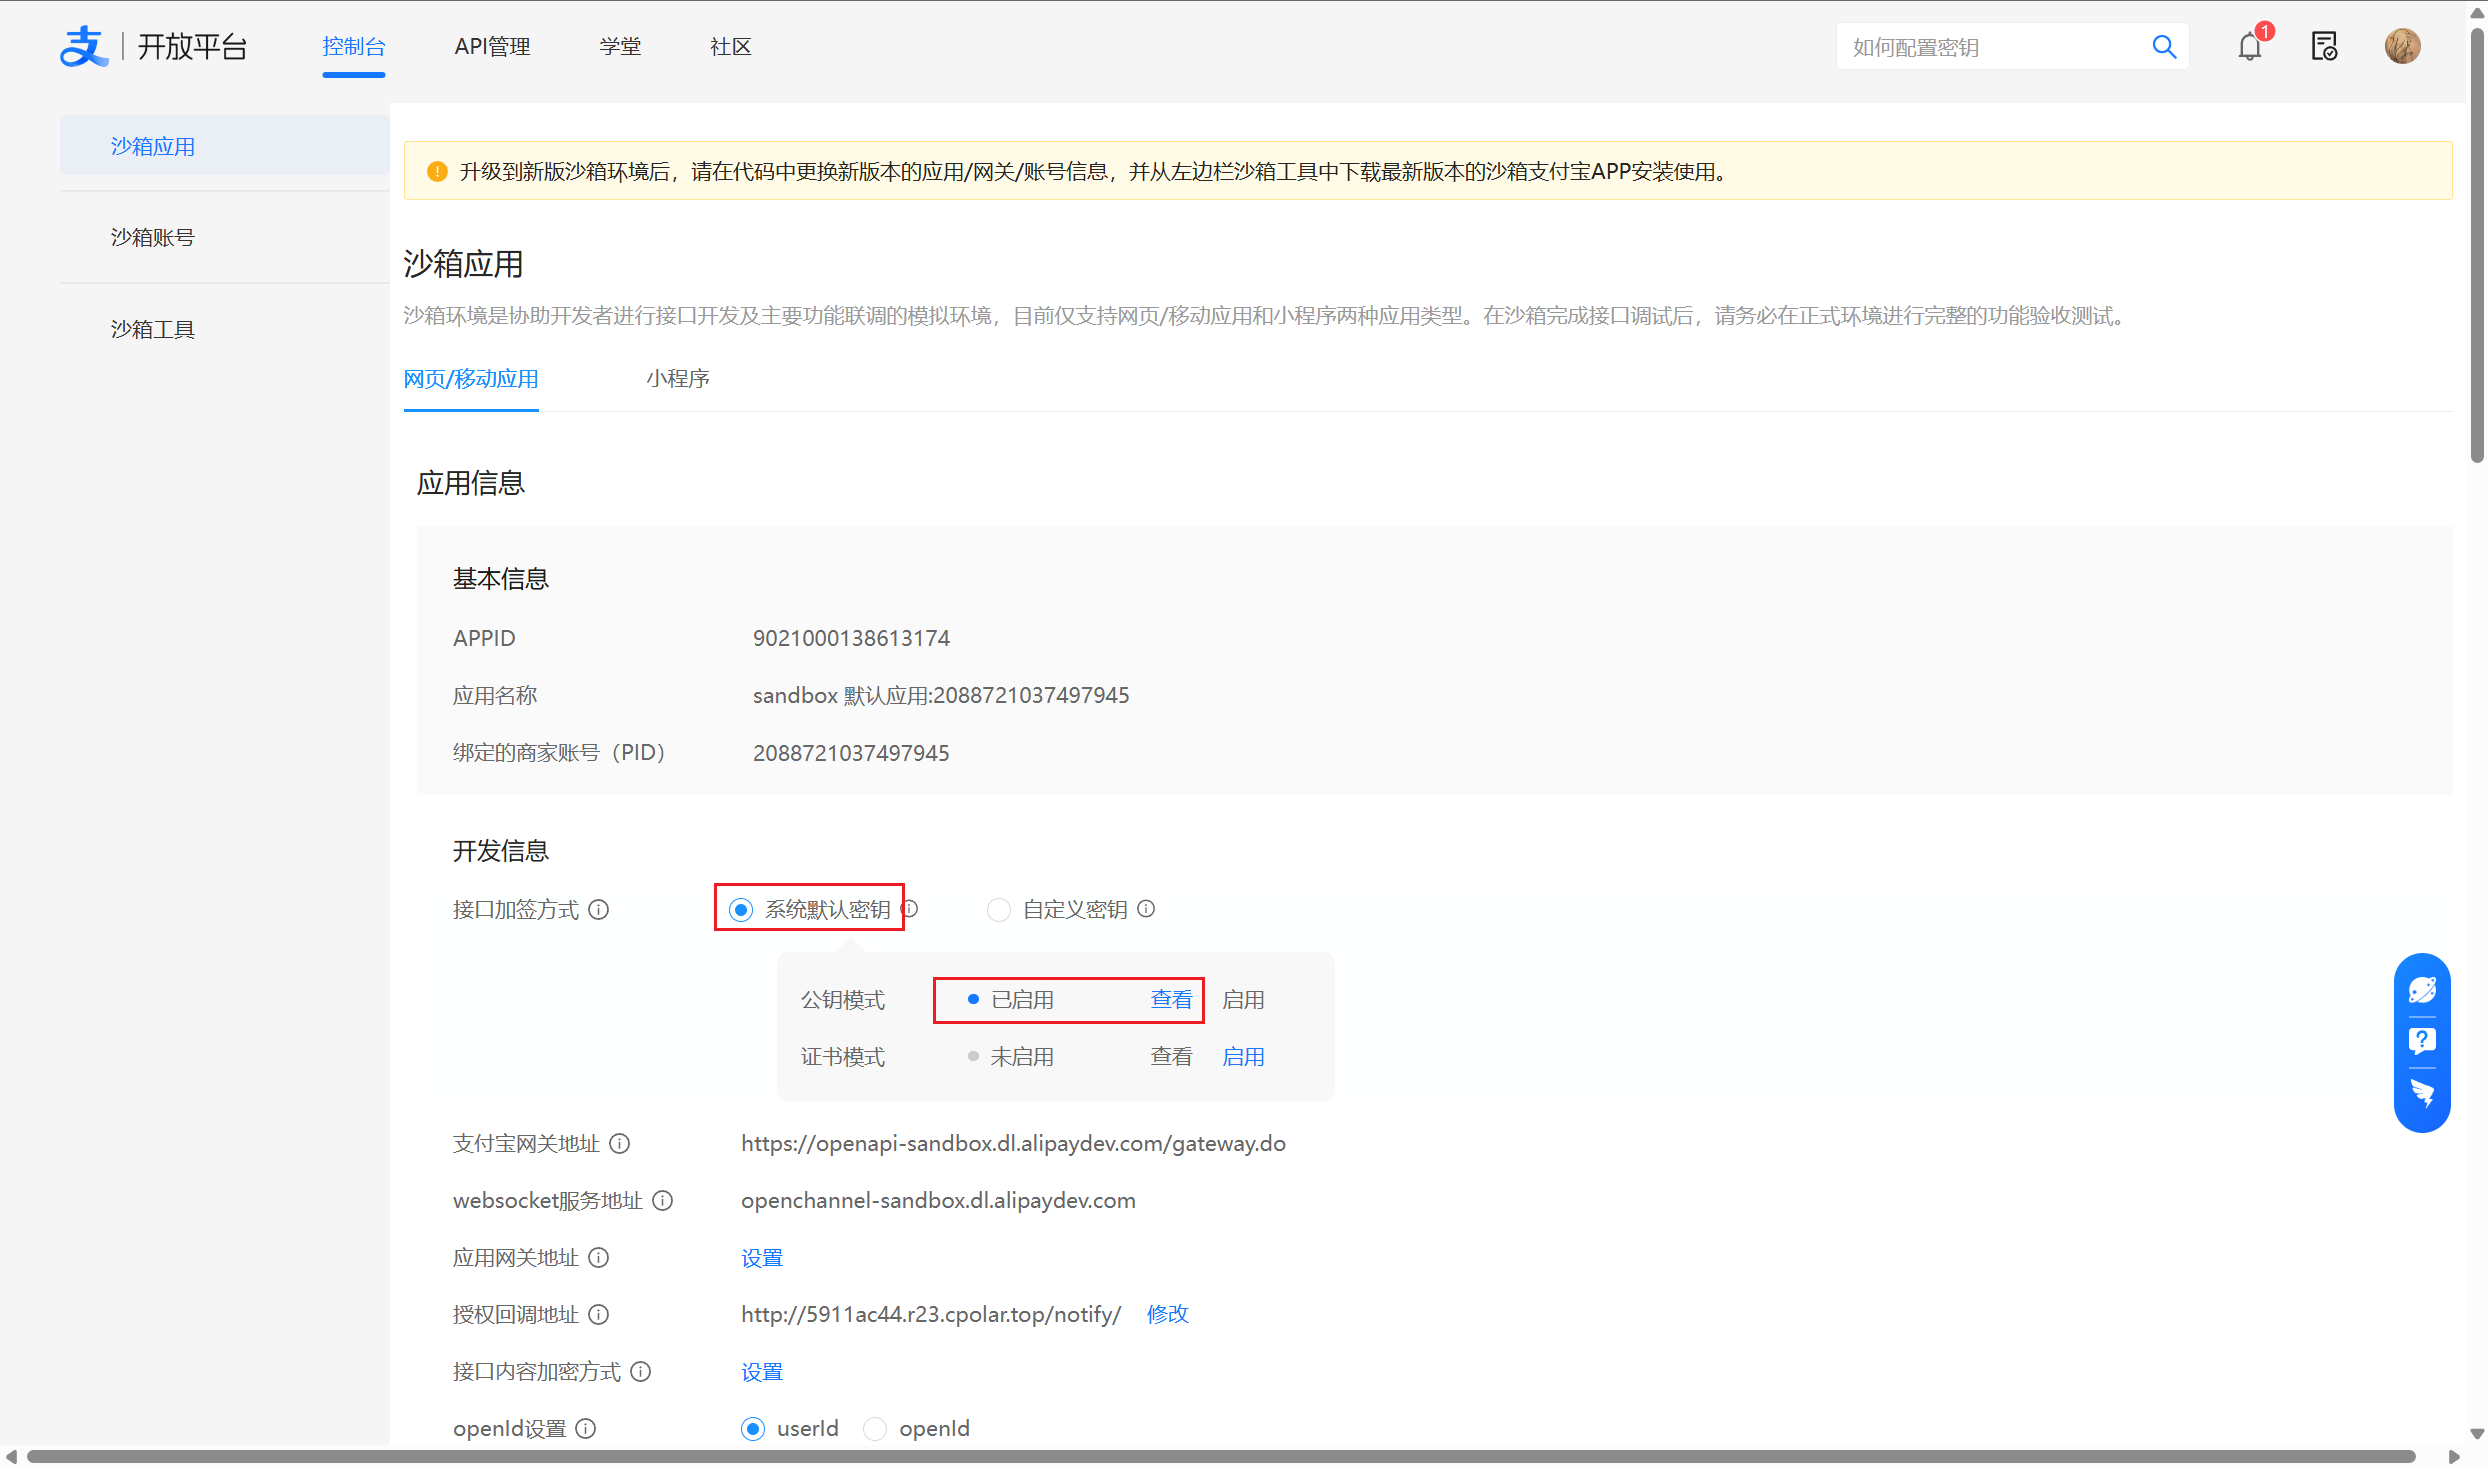The image size is (2488, 1467).
Task: Click the search magnifier icon
Action: [2164, 47]
